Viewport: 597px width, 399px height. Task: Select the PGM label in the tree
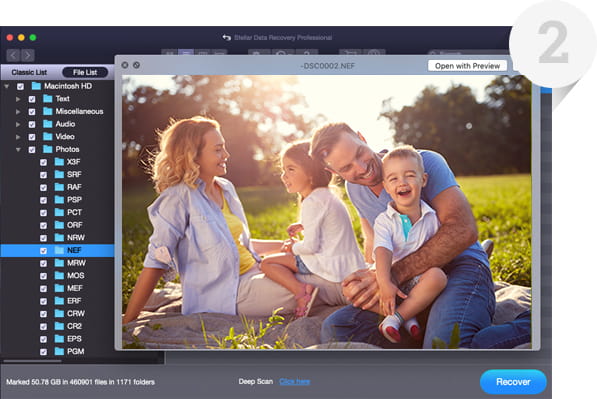75,351
